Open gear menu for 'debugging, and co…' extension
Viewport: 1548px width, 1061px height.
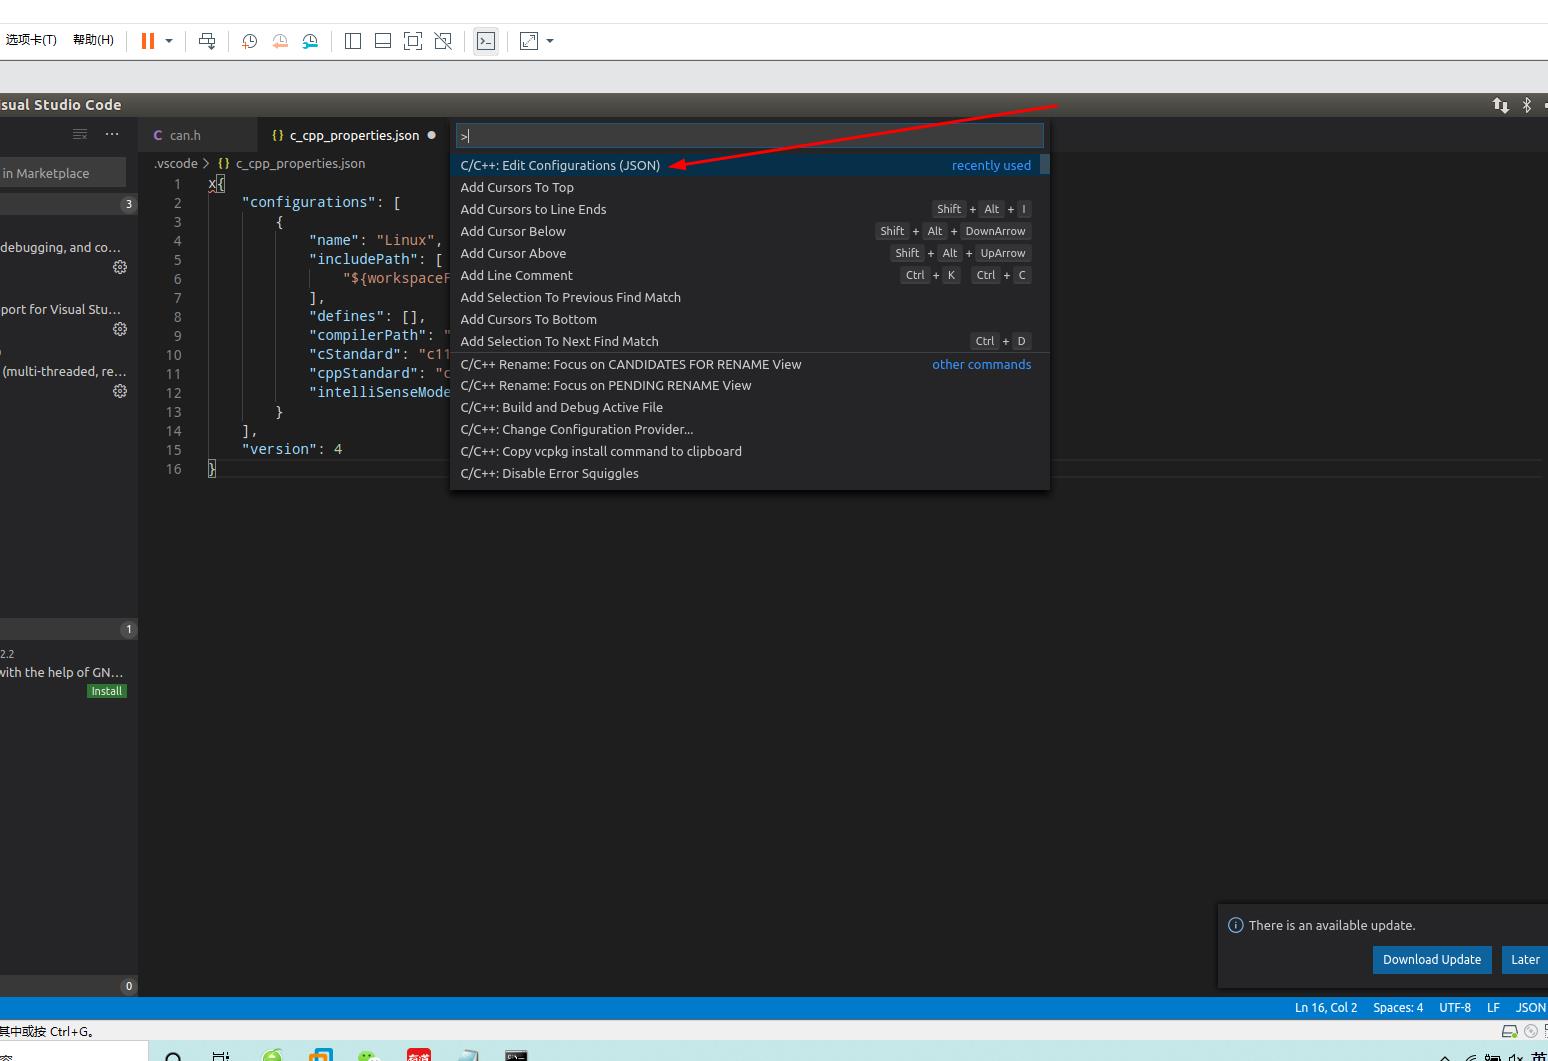[120, 267]
